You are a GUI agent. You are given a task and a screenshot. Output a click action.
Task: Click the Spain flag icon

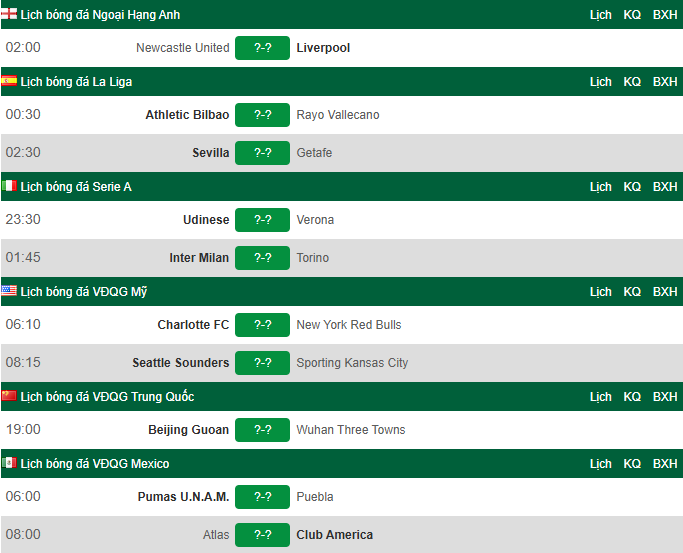point(9,81)
